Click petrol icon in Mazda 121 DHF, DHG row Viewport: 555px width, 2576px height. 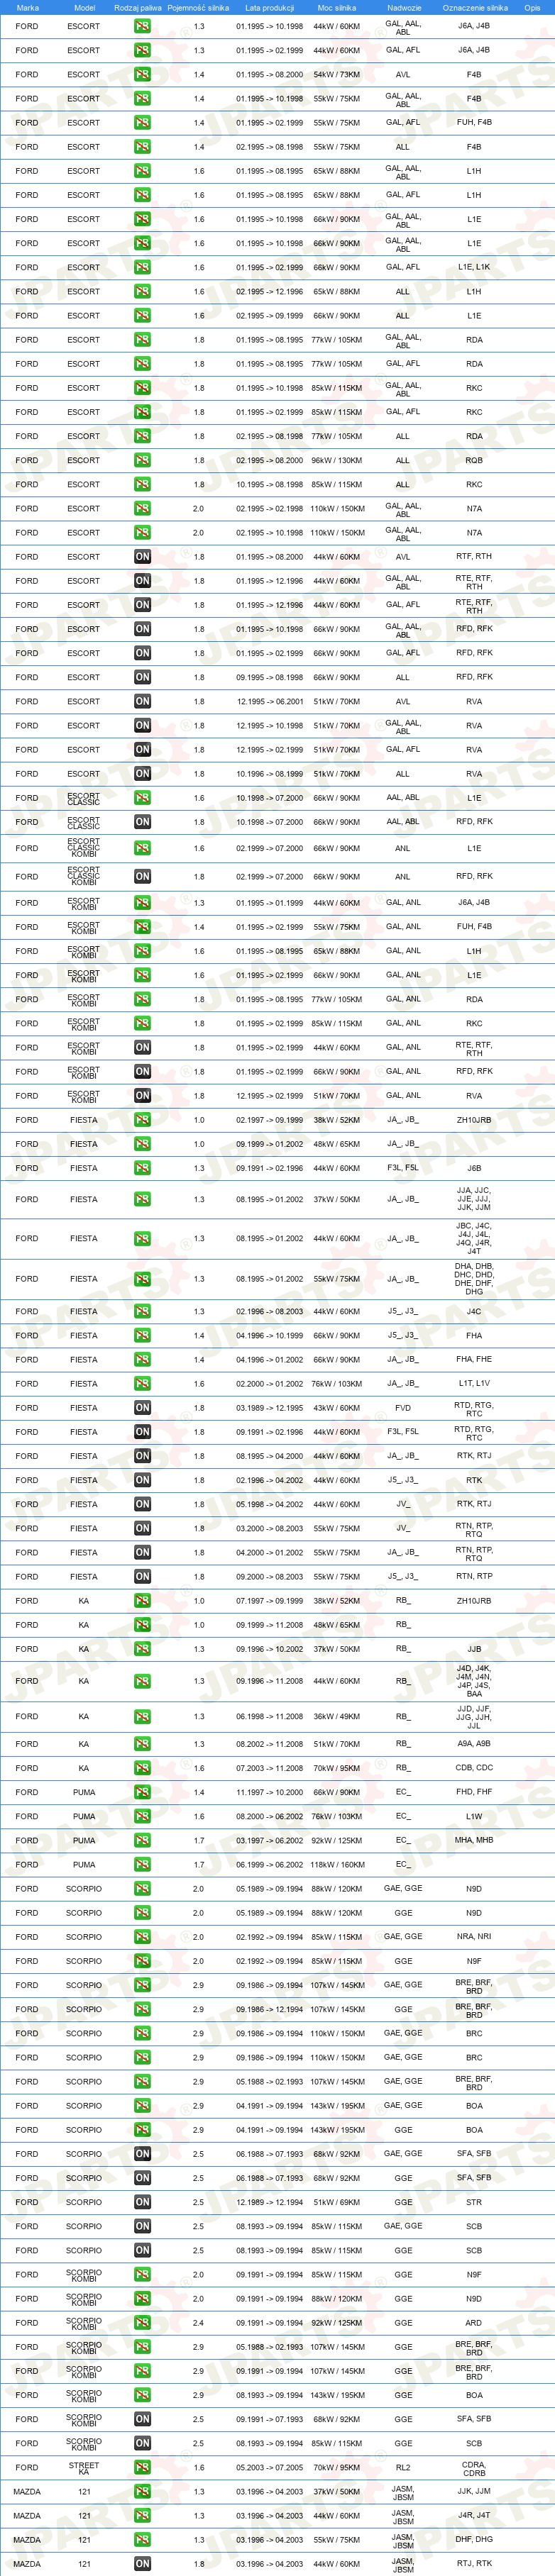coord(142,2540)
